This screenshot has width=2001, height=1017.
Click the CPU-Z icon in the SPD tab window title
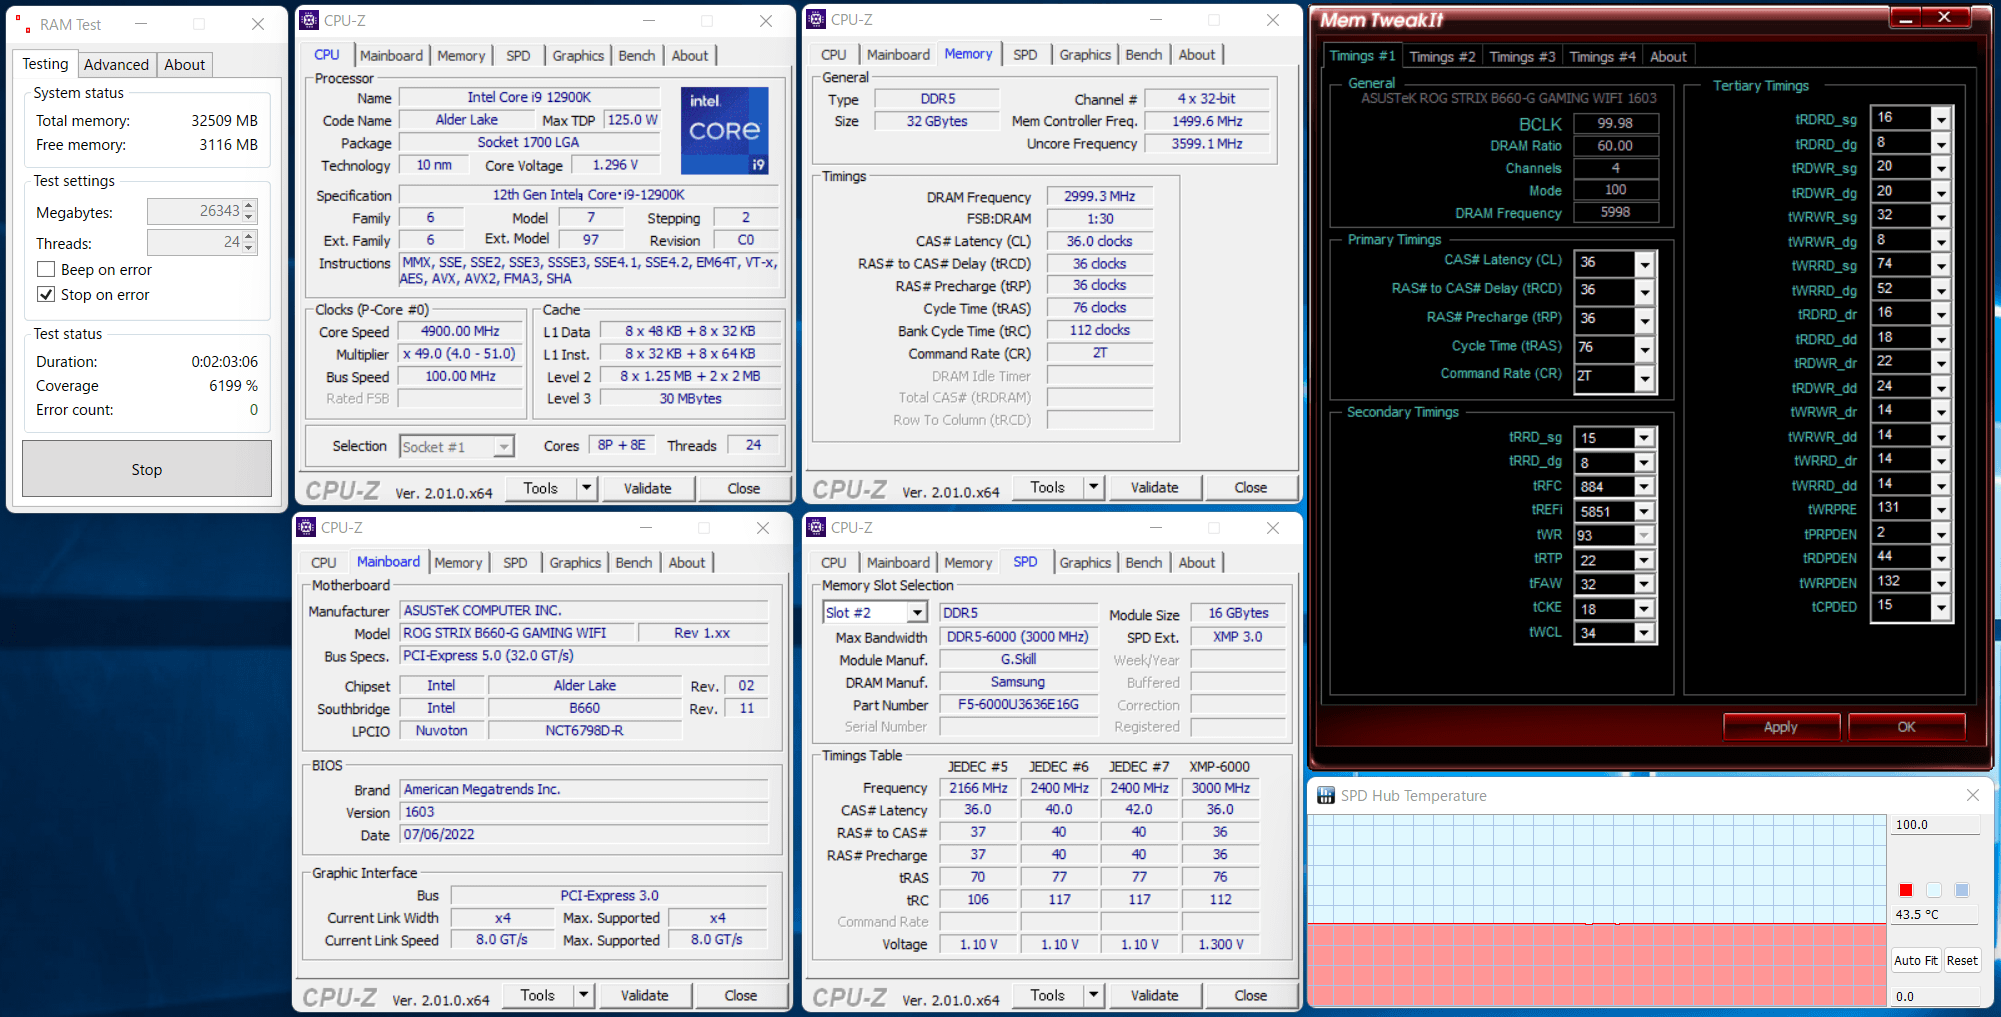[817, 527]
